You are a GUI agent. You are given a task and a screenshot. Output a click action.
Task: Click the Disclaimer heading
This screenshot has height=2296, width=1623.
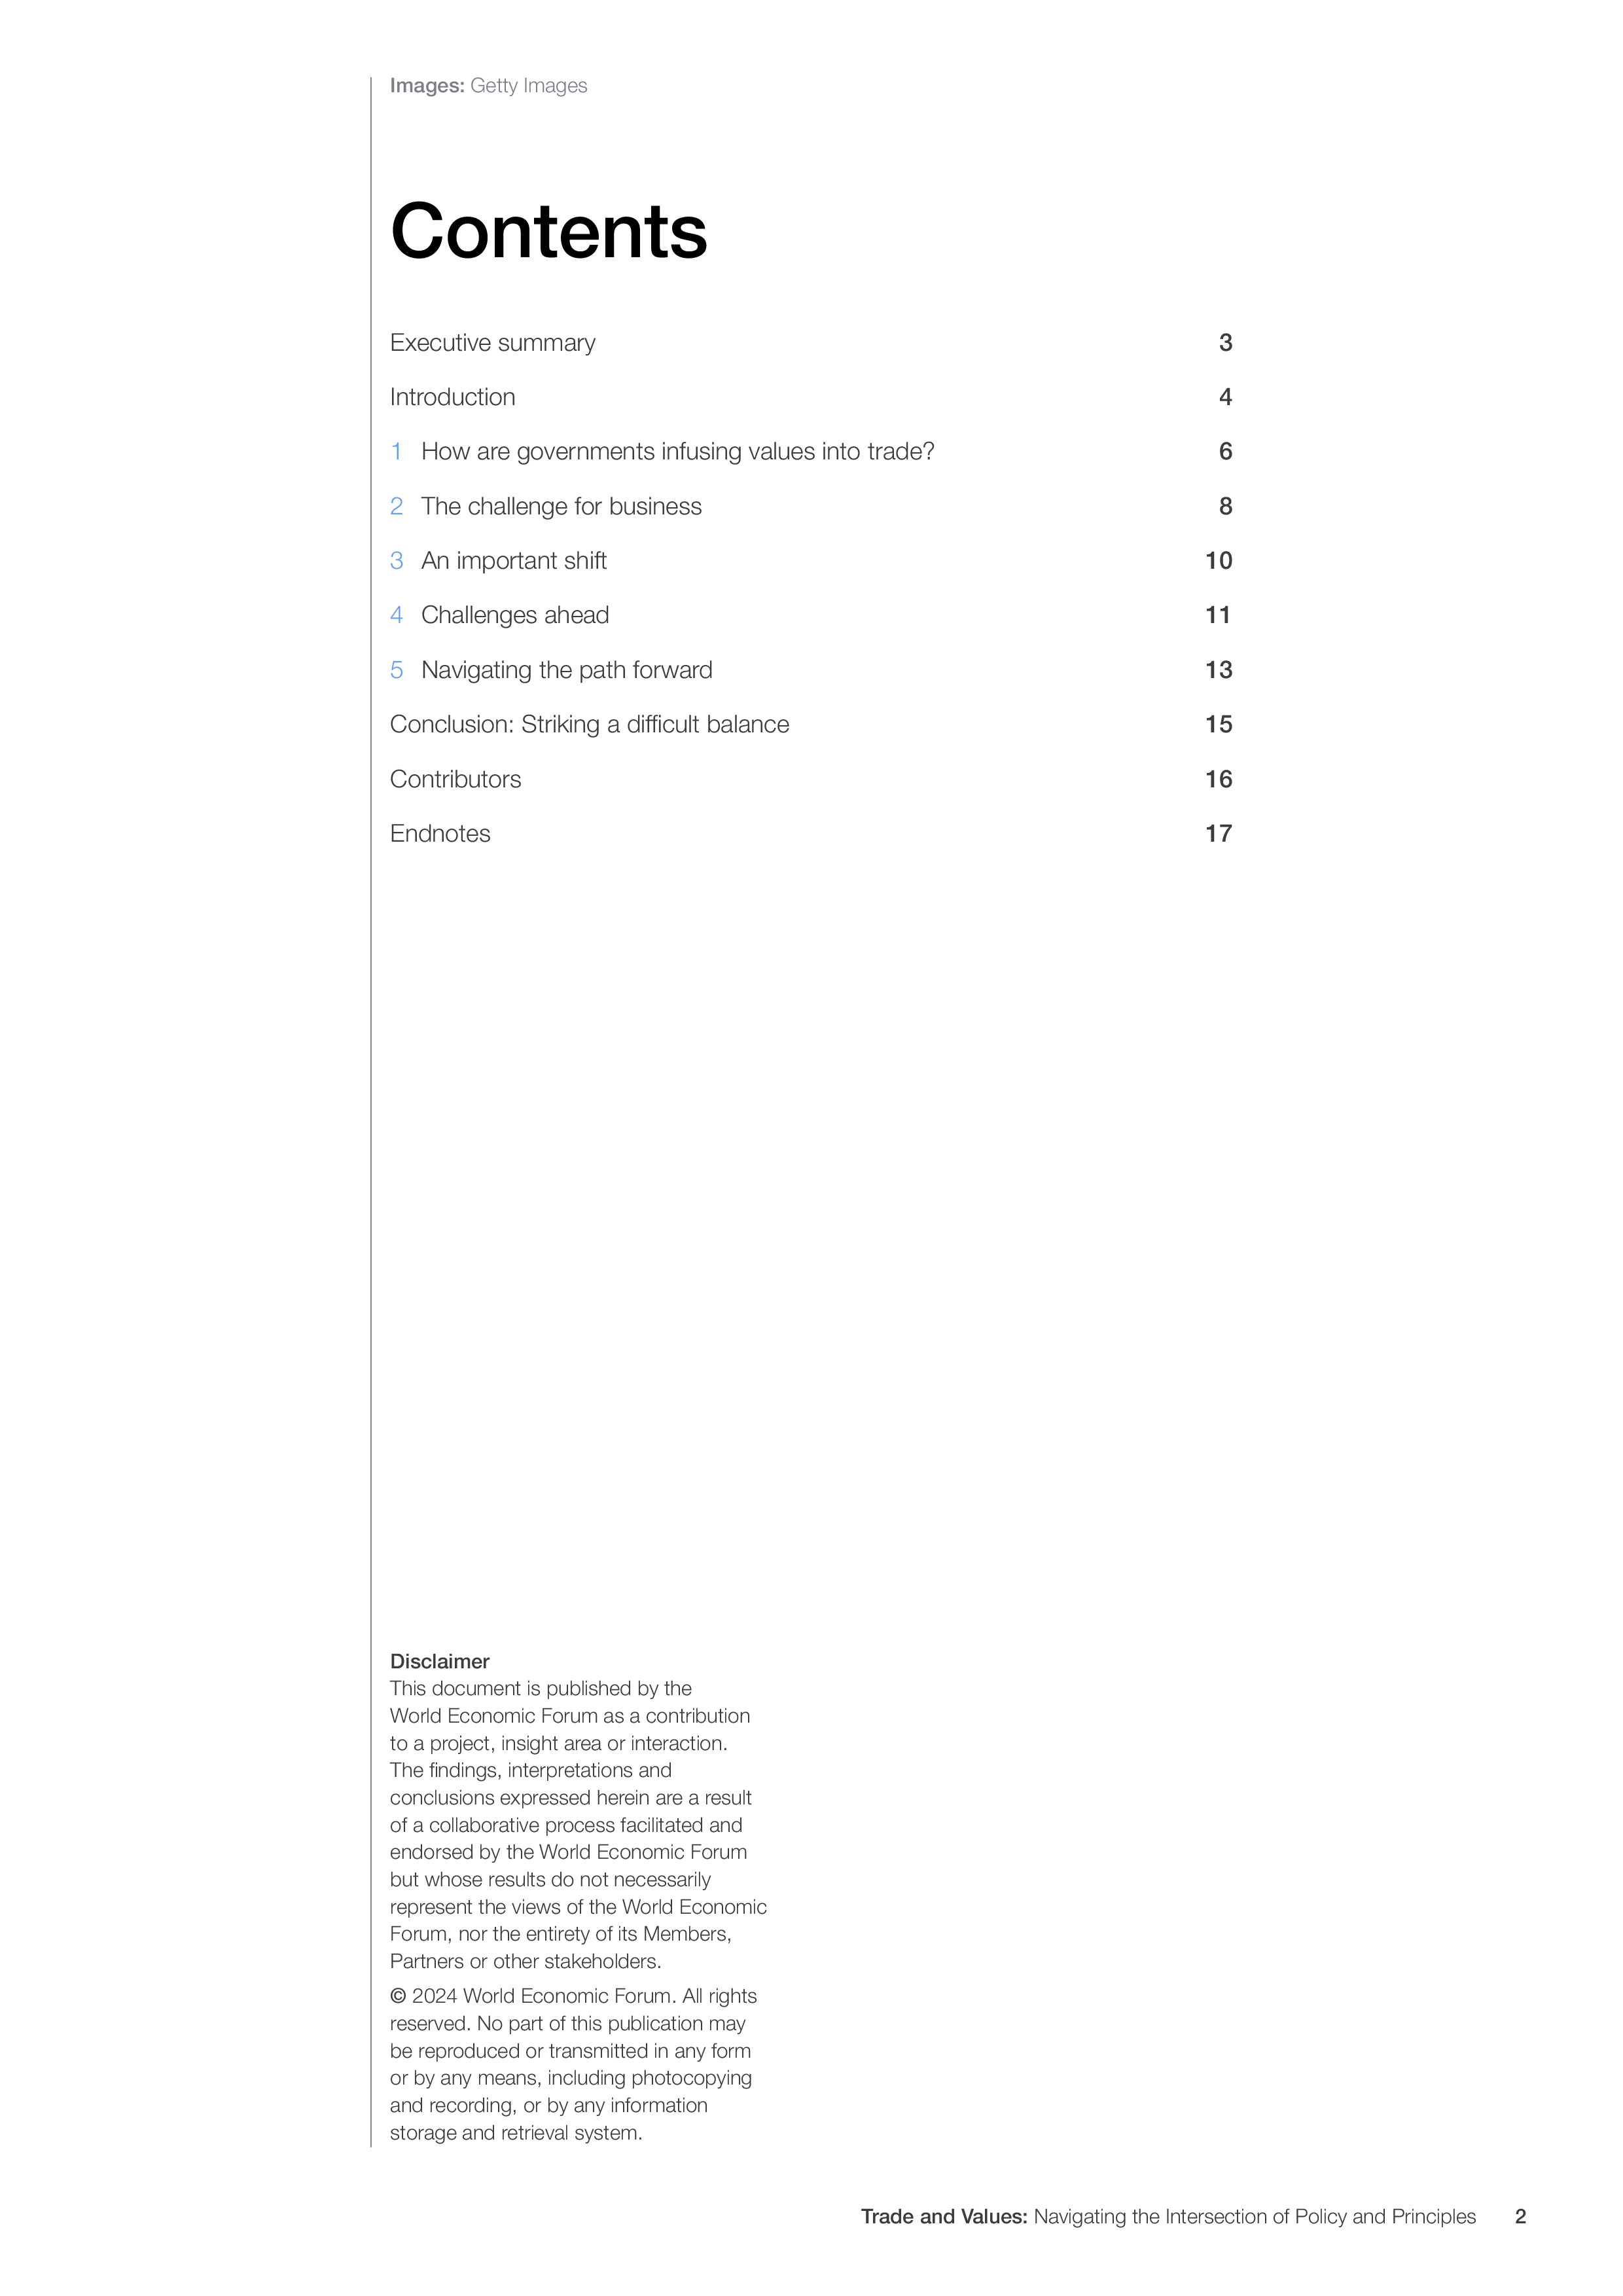(439, 1661)
